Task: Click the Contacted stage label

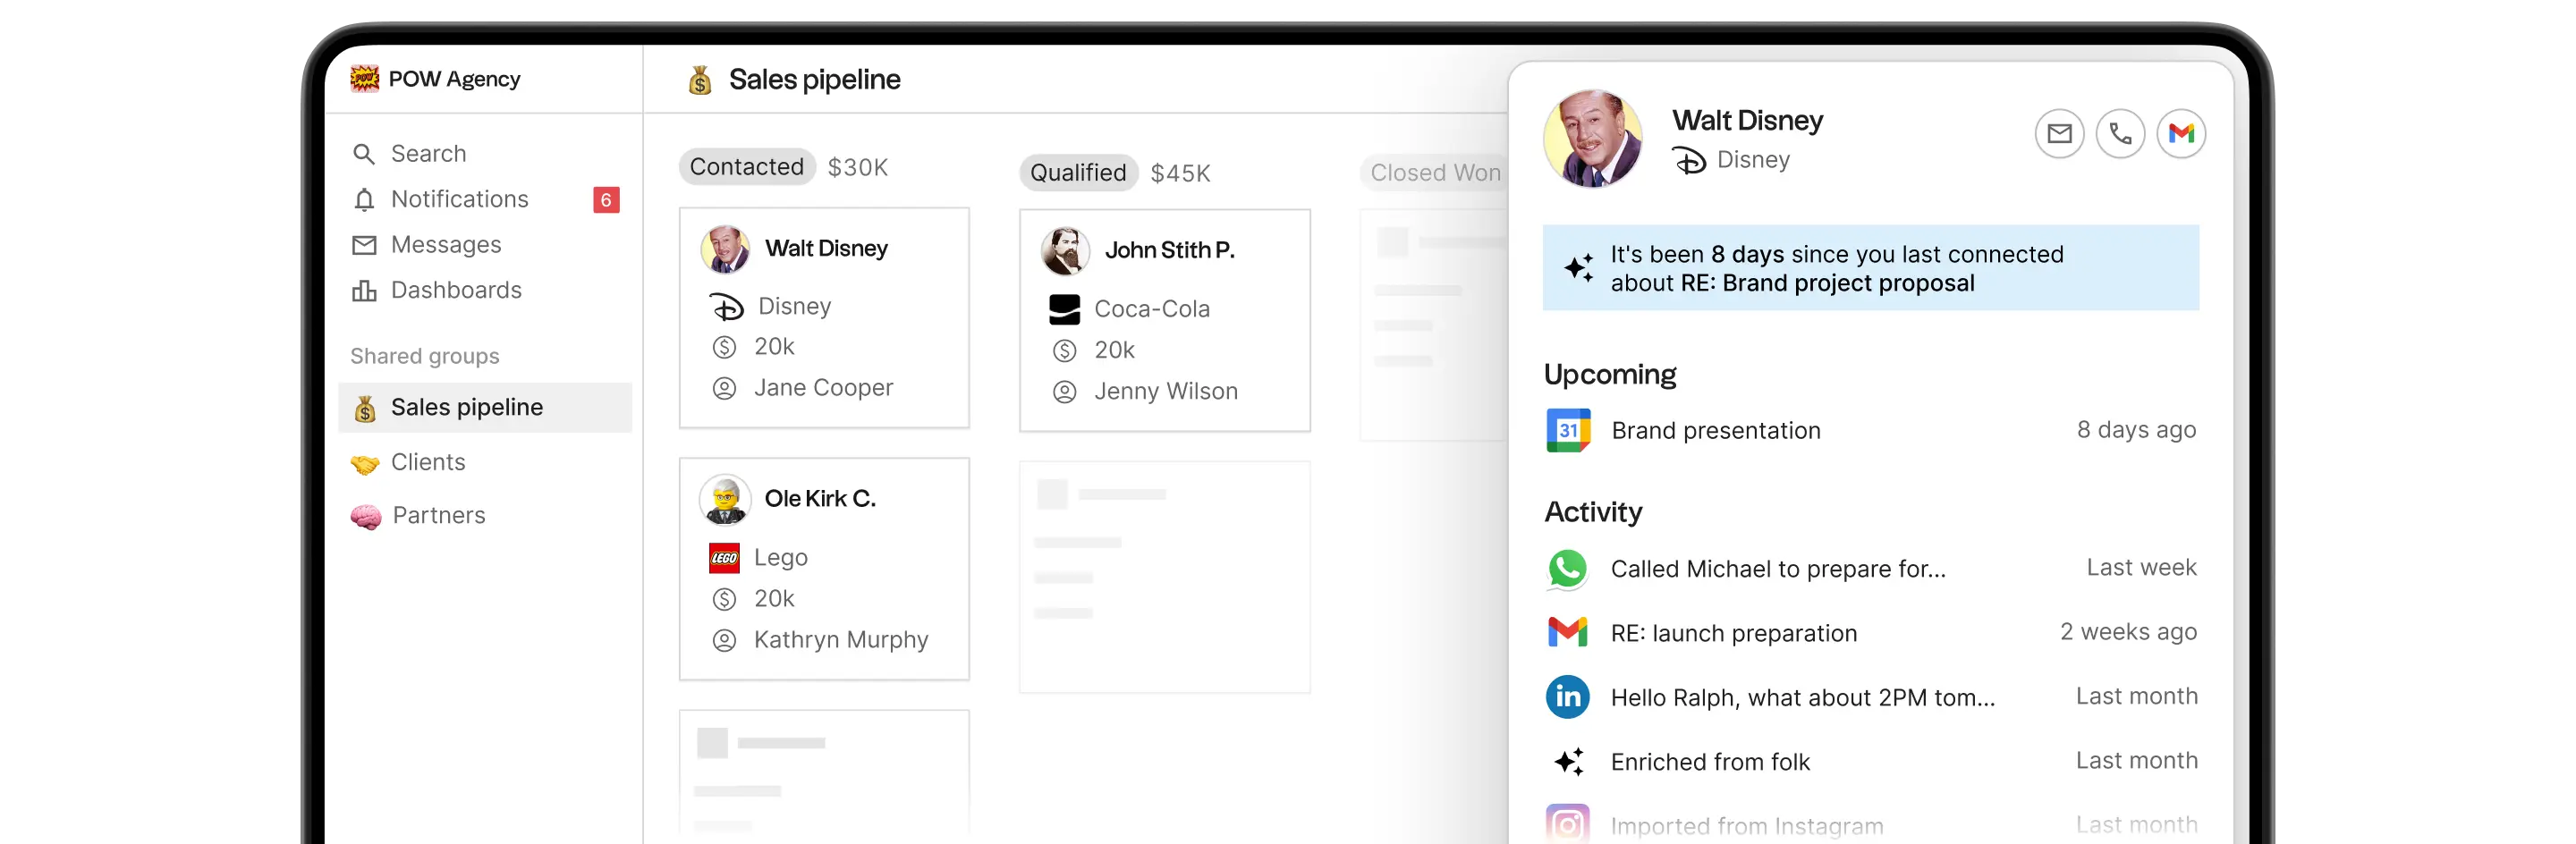Action: point(747,167)
